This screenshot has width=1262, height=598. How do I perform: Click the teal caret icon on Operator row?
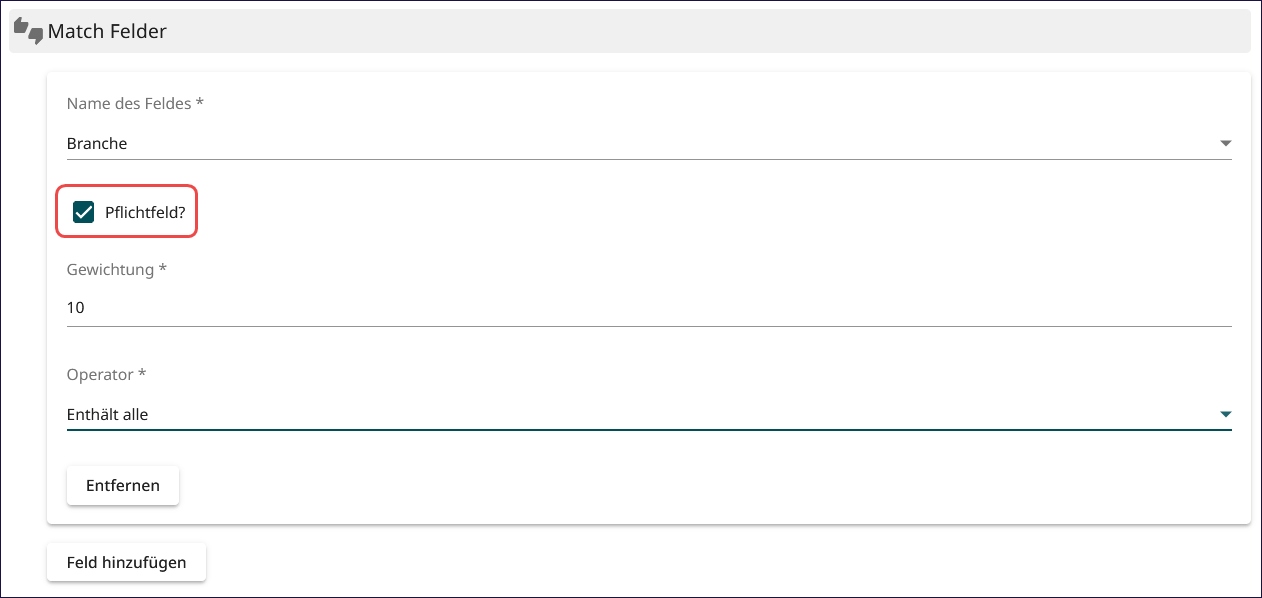point(1225,414)
